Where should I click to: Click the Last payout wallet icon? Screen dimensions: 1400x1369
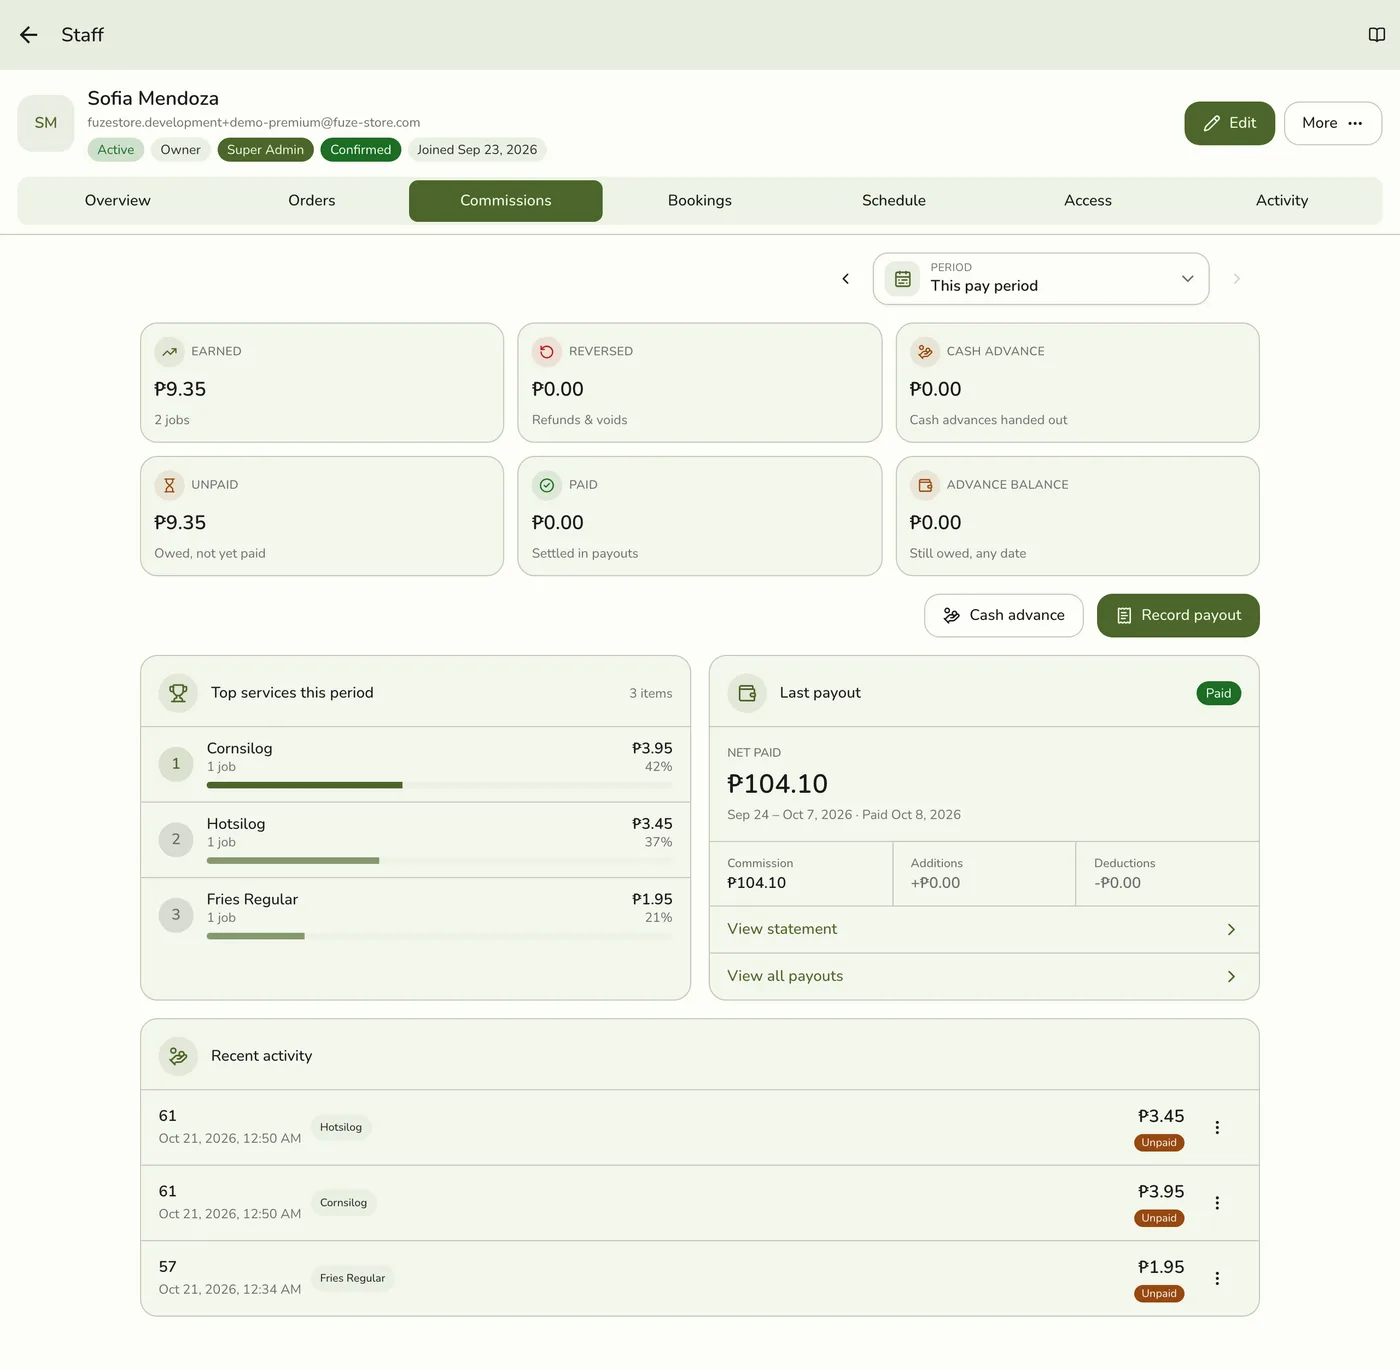pos(747,693)
